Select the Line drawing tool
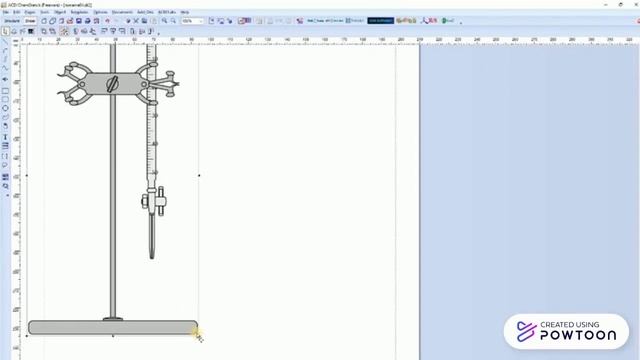 5,42
